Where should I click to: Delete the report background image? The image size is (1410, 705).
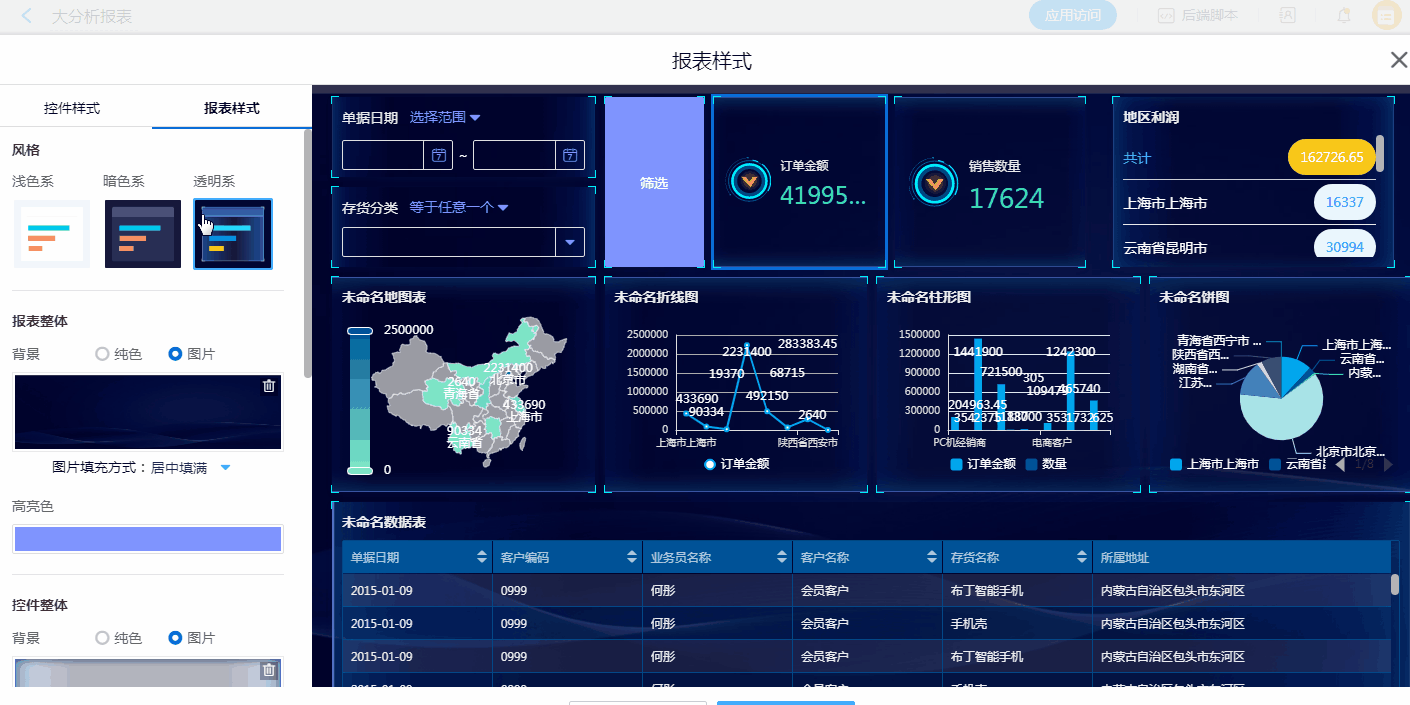(268, 386)
